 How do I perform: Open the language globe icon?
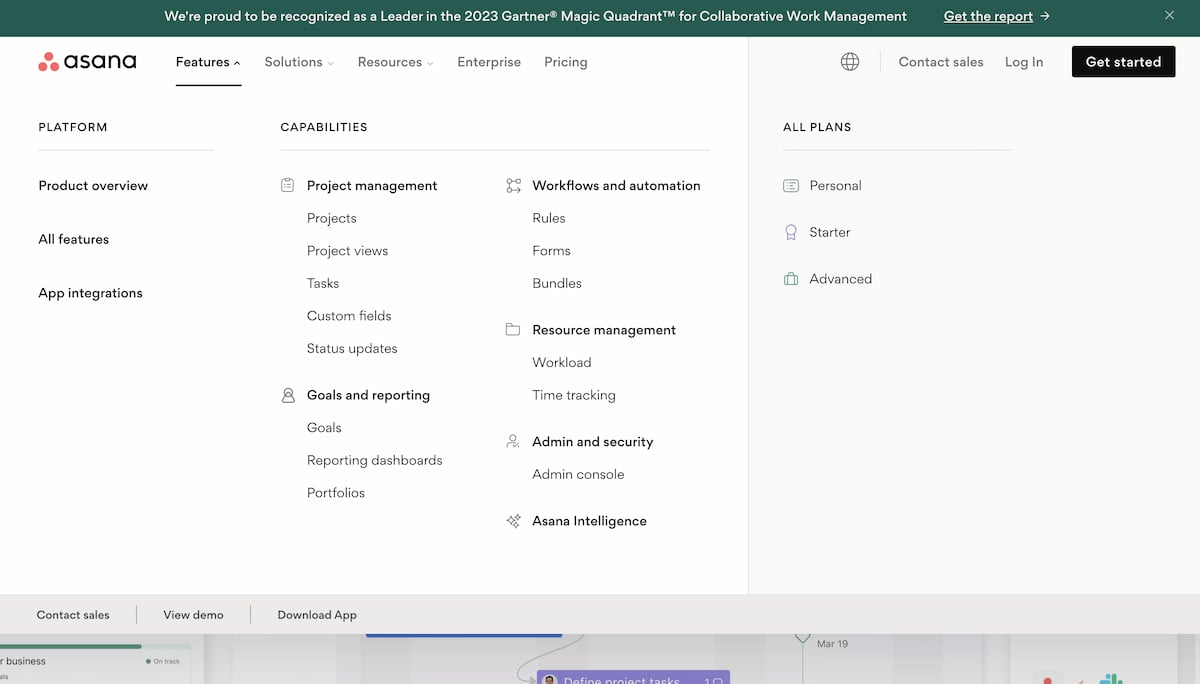pyautogui.click(x=849, y=61)
